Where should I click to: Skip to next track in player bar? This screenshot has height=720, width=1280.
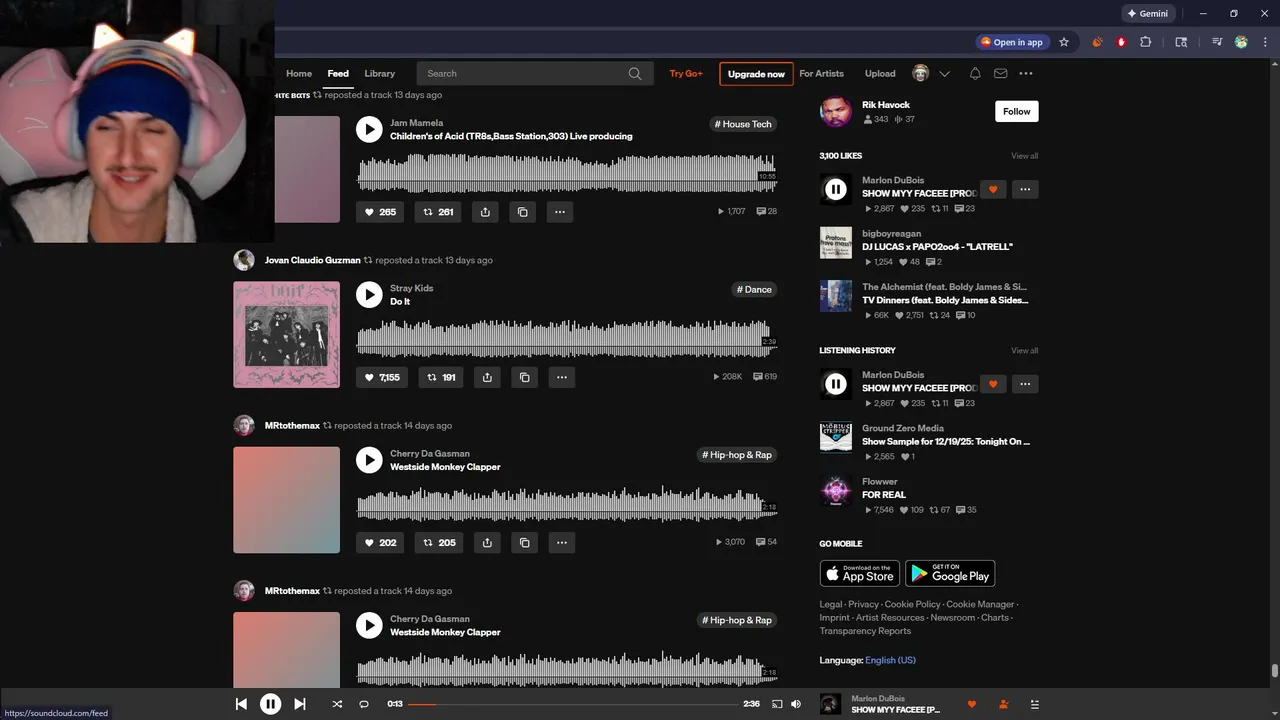(x=299, y=704)
